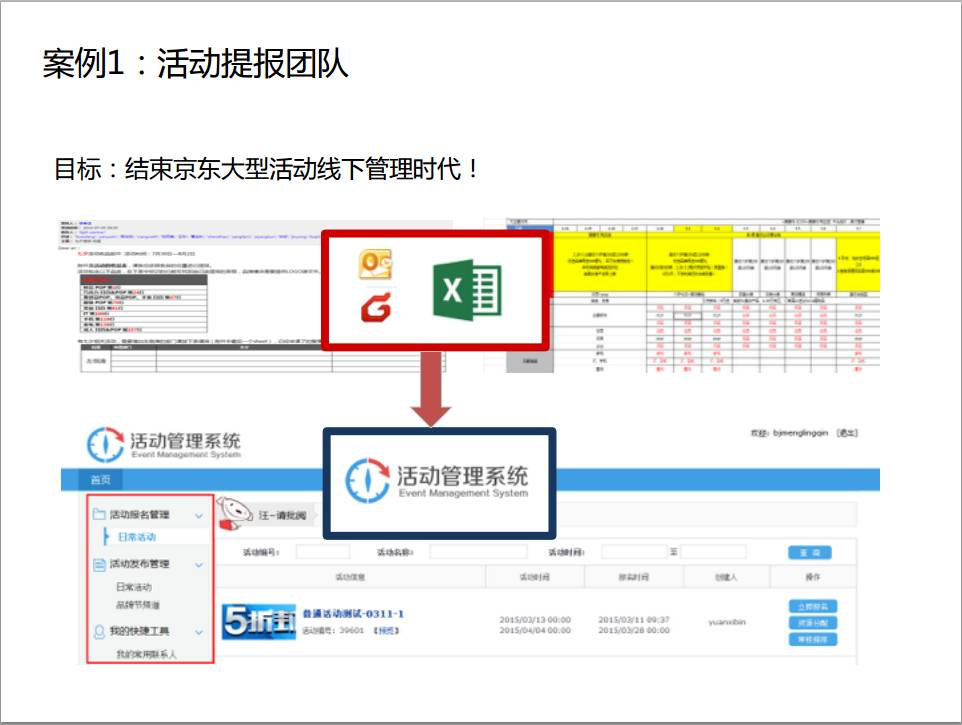Click the document icon beside 活动发布管理
The height and width of the screenshot is (725, 962).
[x=99, y=564]
